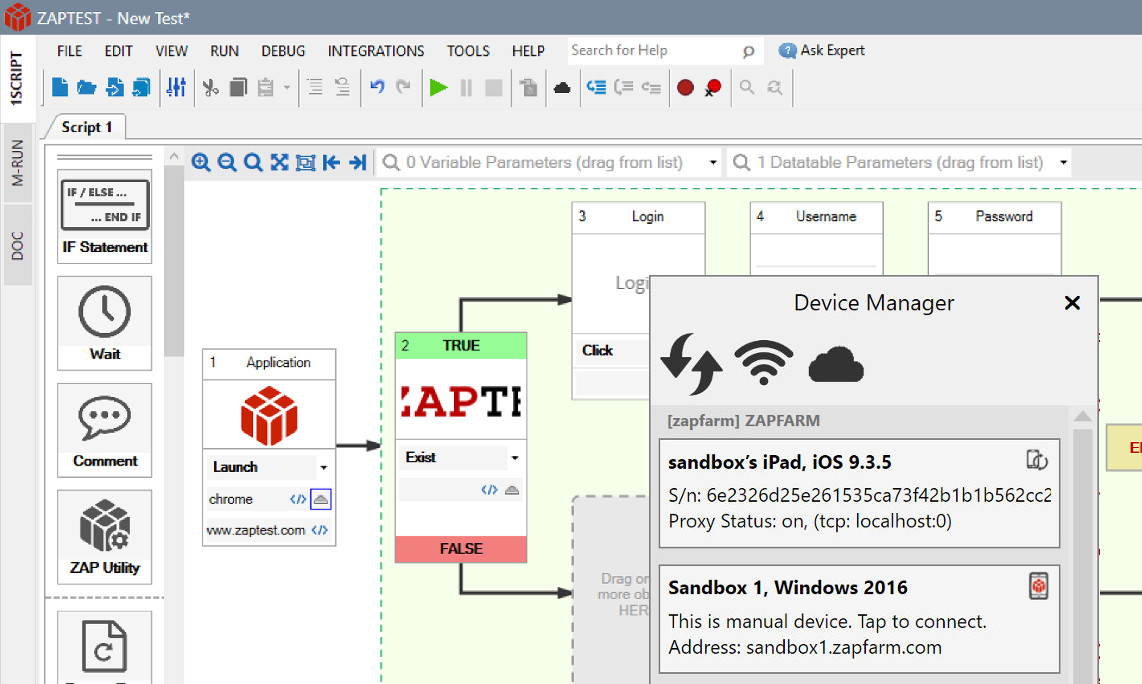Cut selection with the scissors icon
The image size is (1142, 684).
[210, 87]
